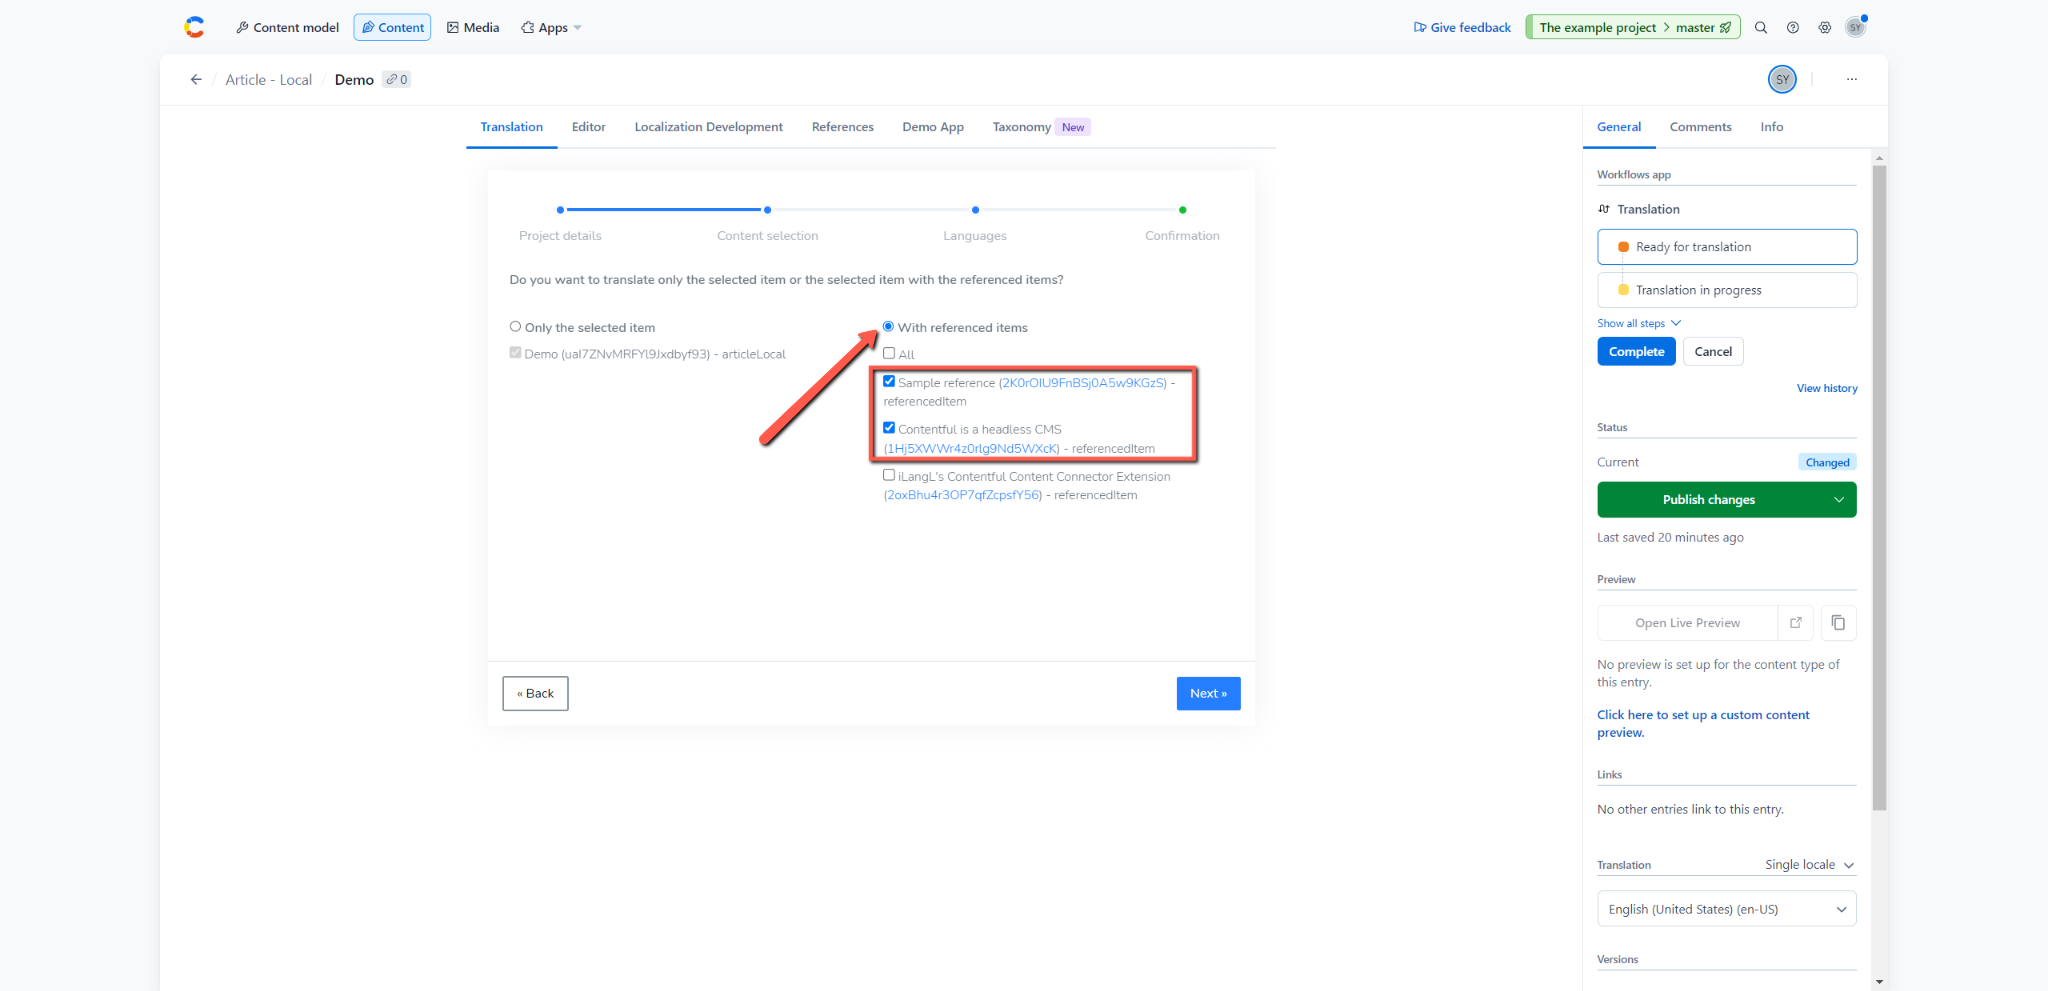Open the example project master environment switcher
This screenshot has height=991, width=2048.
pos(1633,28)
